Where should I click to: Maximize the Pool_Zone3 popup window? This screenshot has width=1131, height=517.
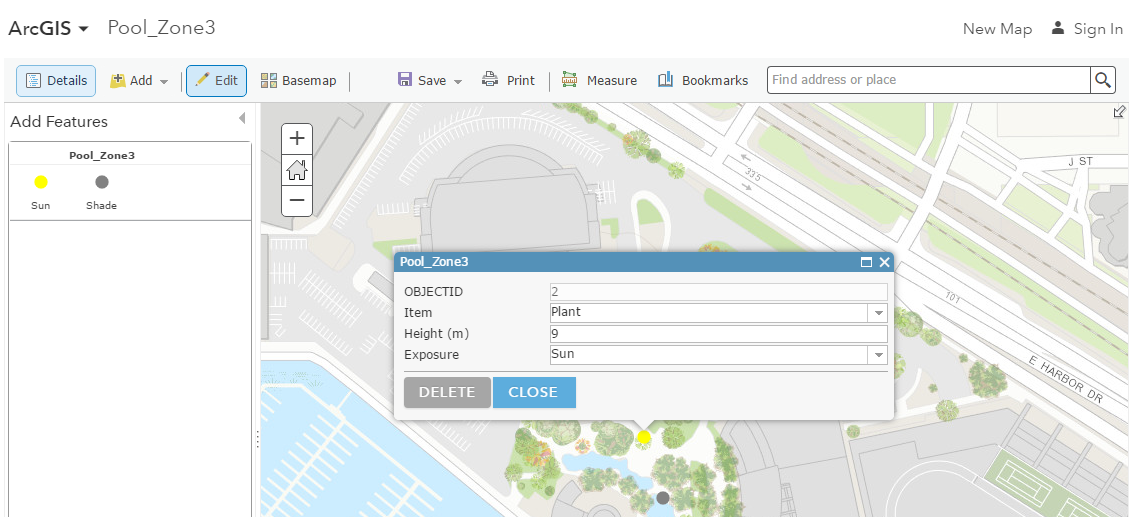pyautogui.click(x=866, y=262)
